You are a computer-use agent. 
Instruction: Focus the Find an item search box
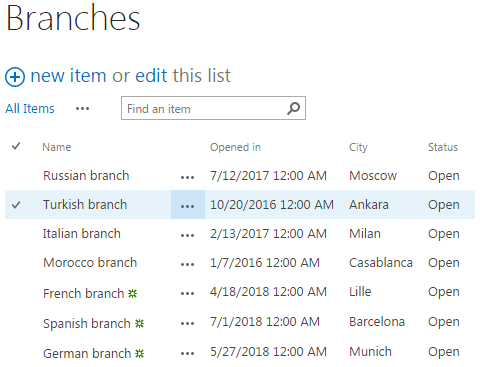[213, 108]
